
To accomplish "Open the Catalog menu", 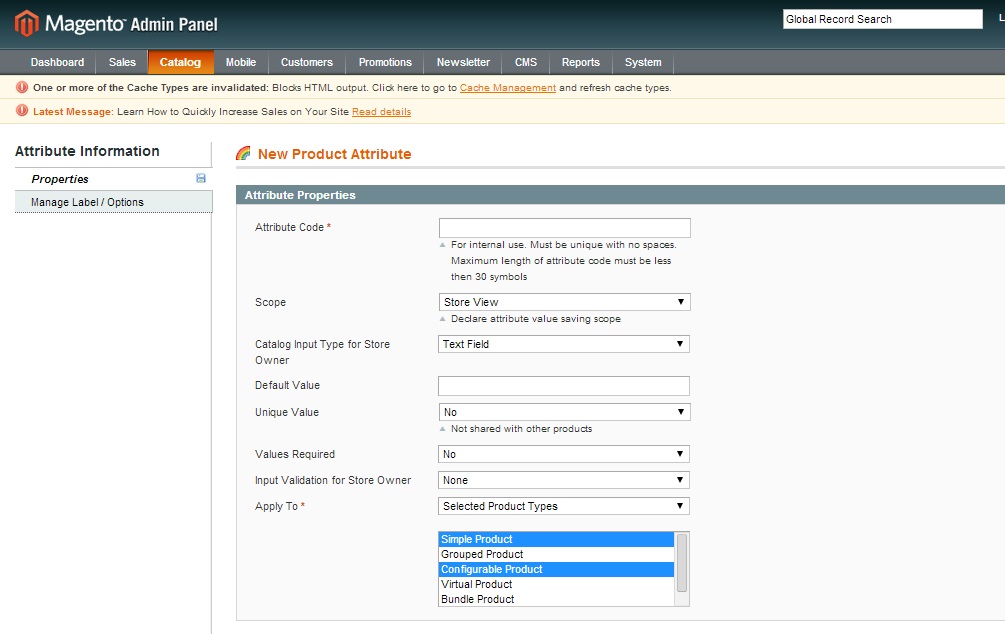I will 180,62.
